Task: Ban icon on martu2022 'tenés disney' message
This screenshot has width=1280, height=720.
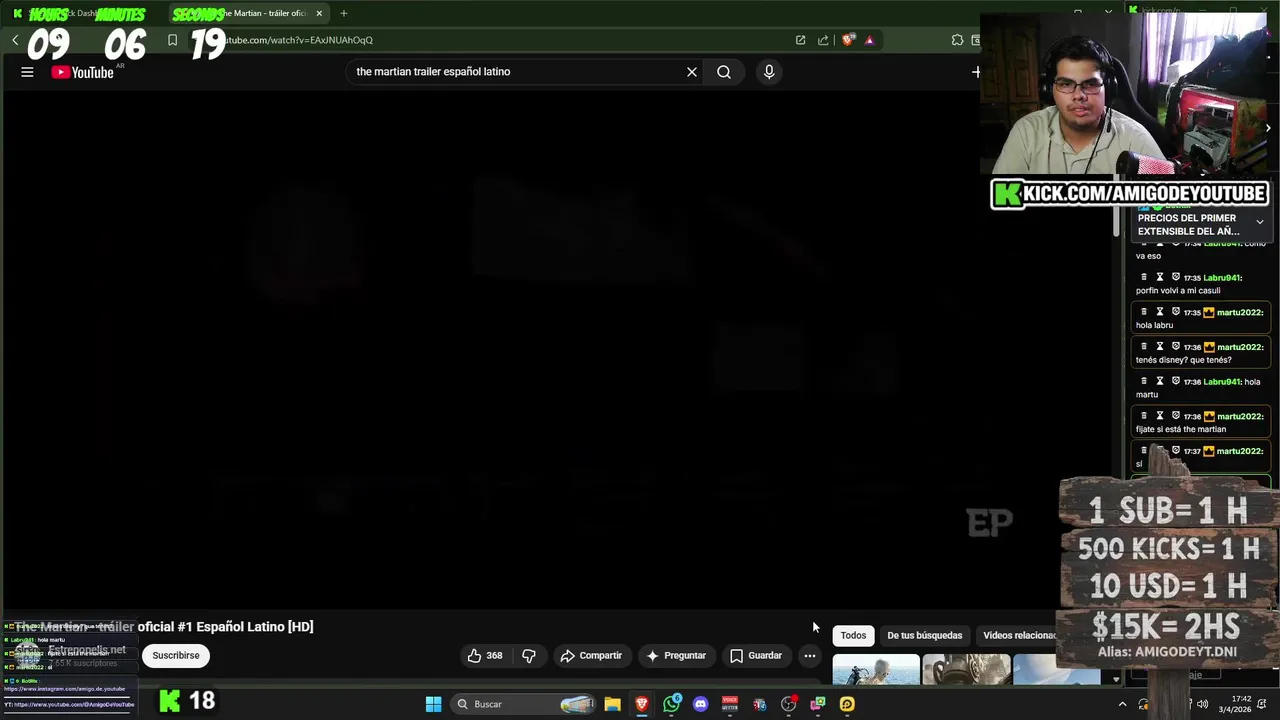Action: [1176, 347]
